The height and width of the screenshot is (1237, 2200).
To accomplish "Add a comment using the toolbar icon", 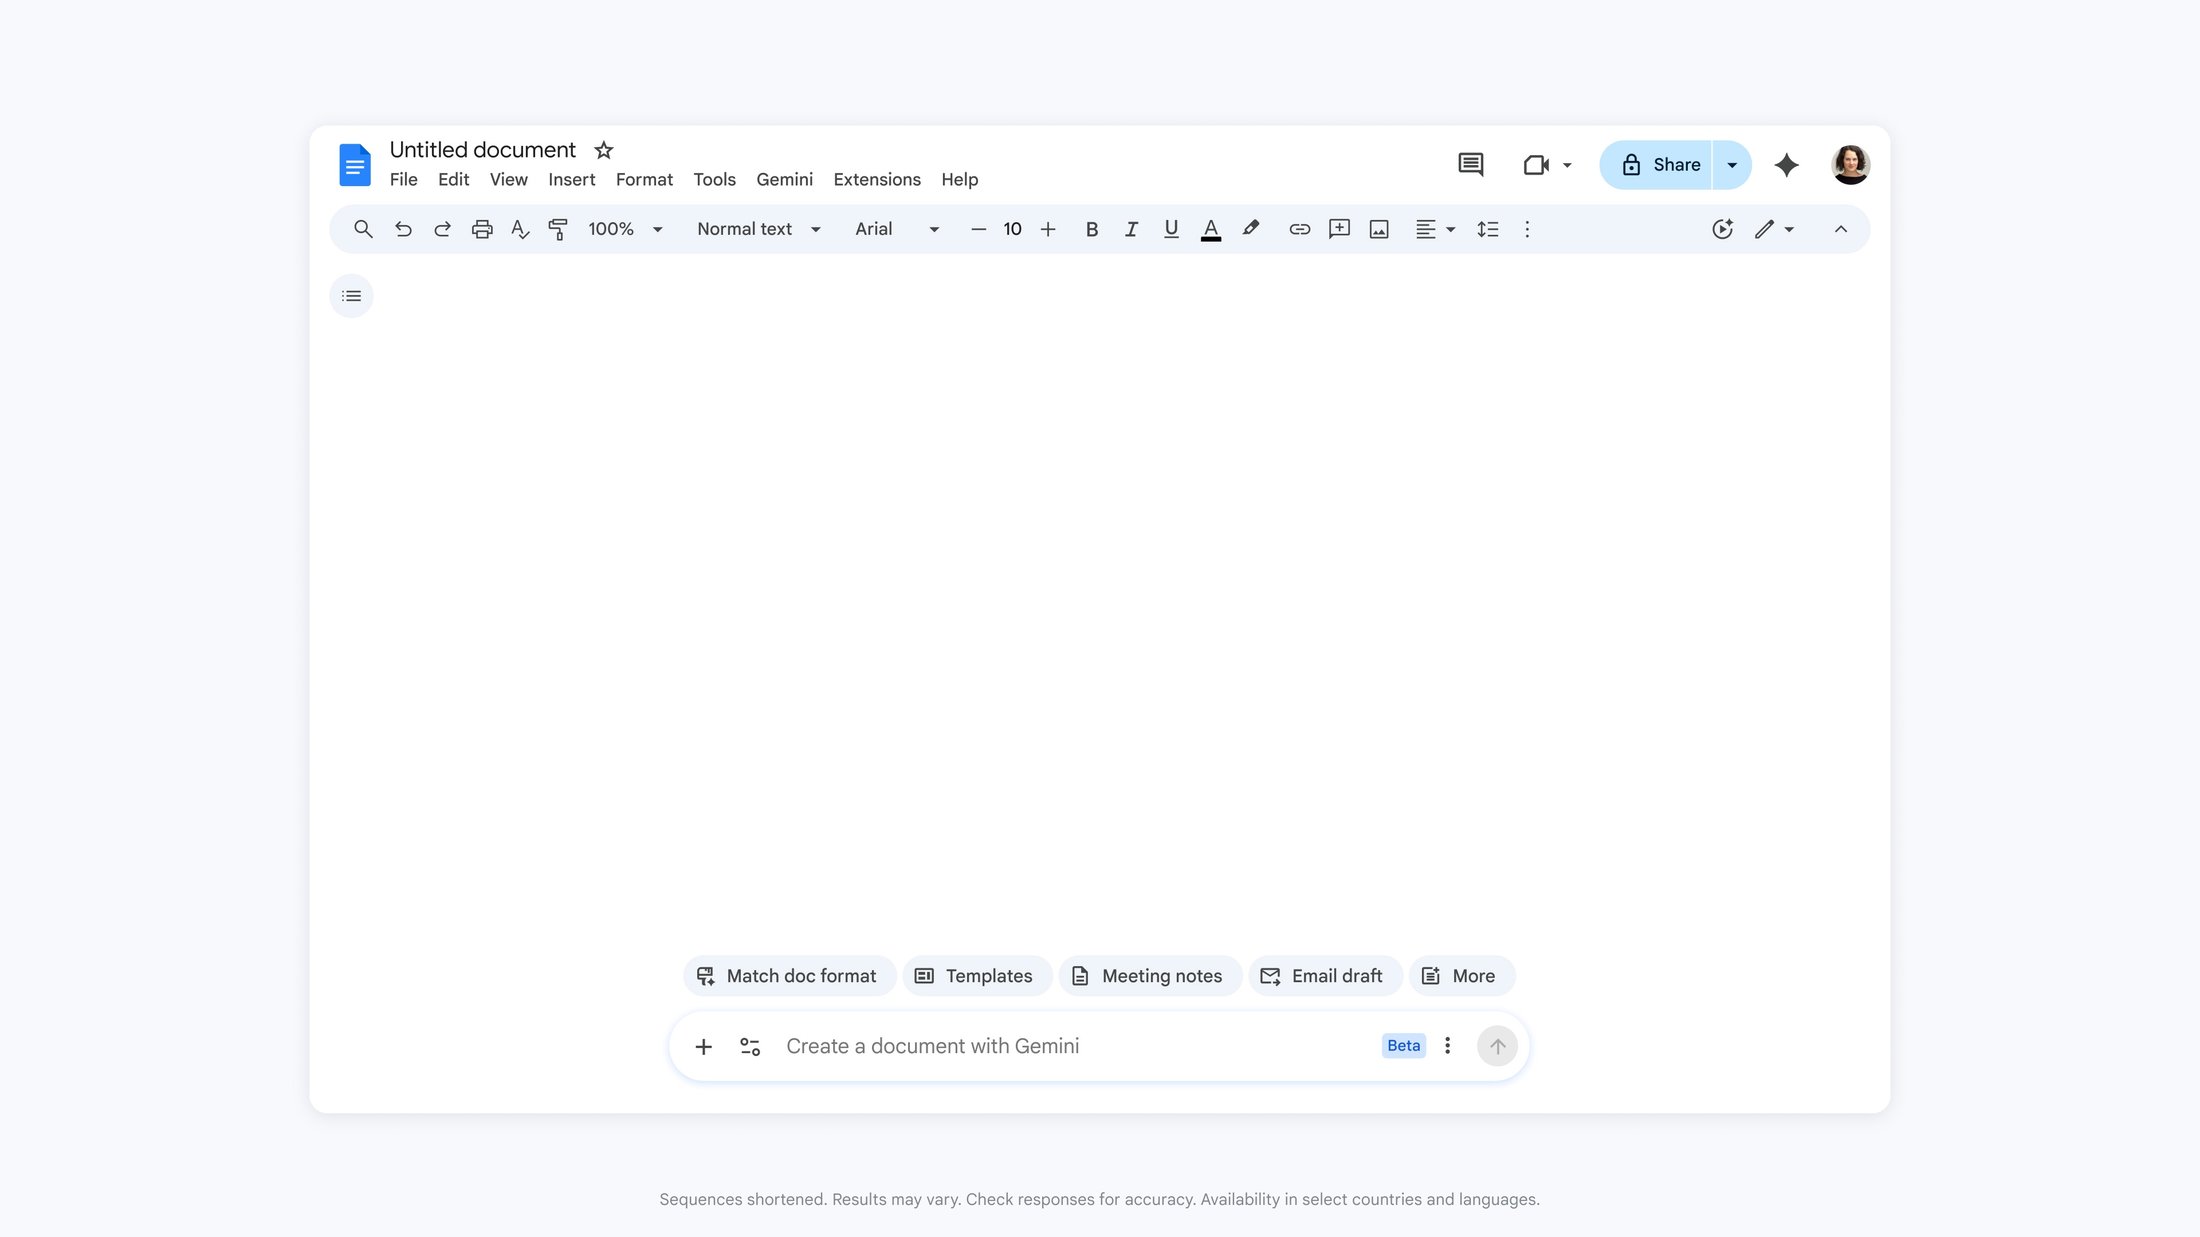I will [1338, 229].
